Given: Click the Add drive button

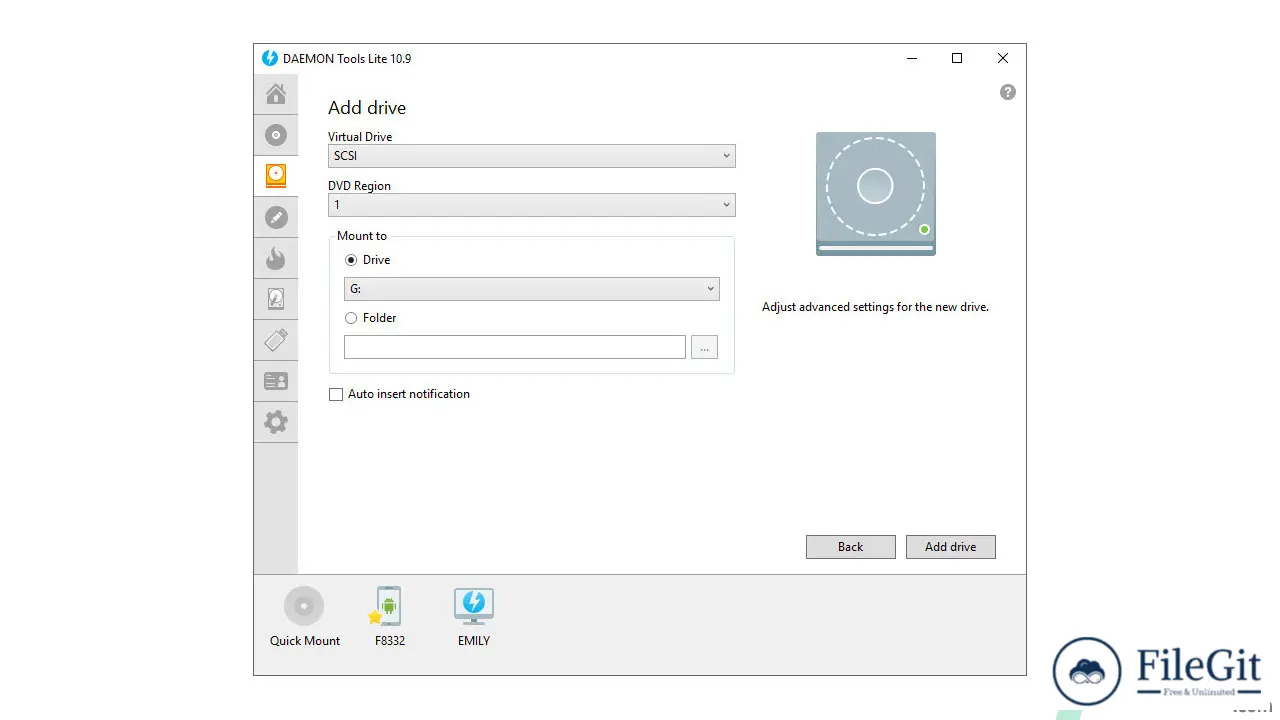Looking at the screenshot, I should [x=951, y=547].
